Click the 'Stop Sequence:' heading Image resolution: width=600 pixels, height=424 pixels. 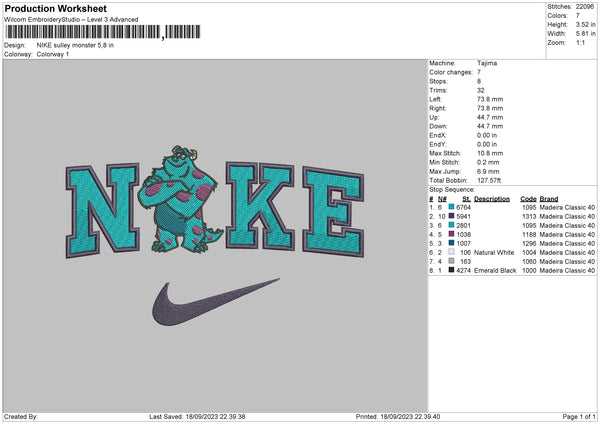[x=452, y=190]
